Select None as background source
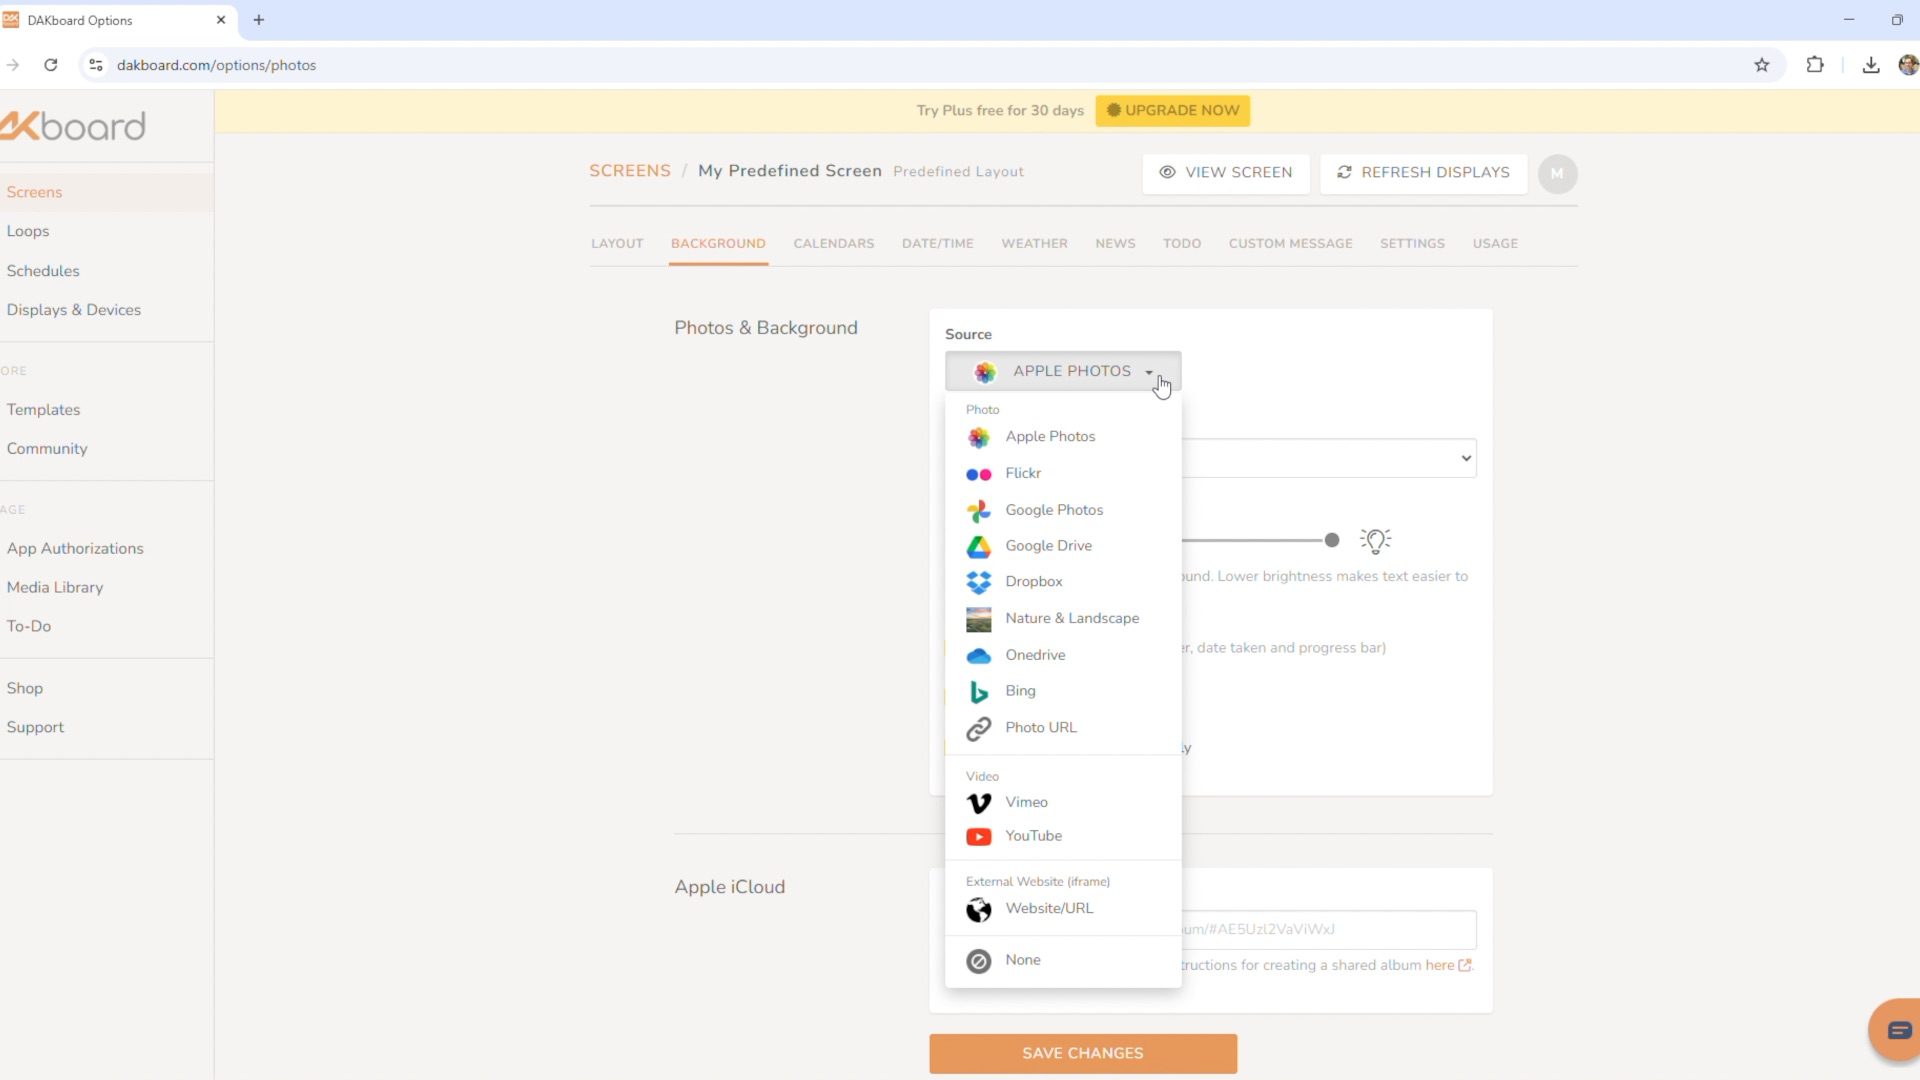The image size is (1920, 1080). (1022, 960)
